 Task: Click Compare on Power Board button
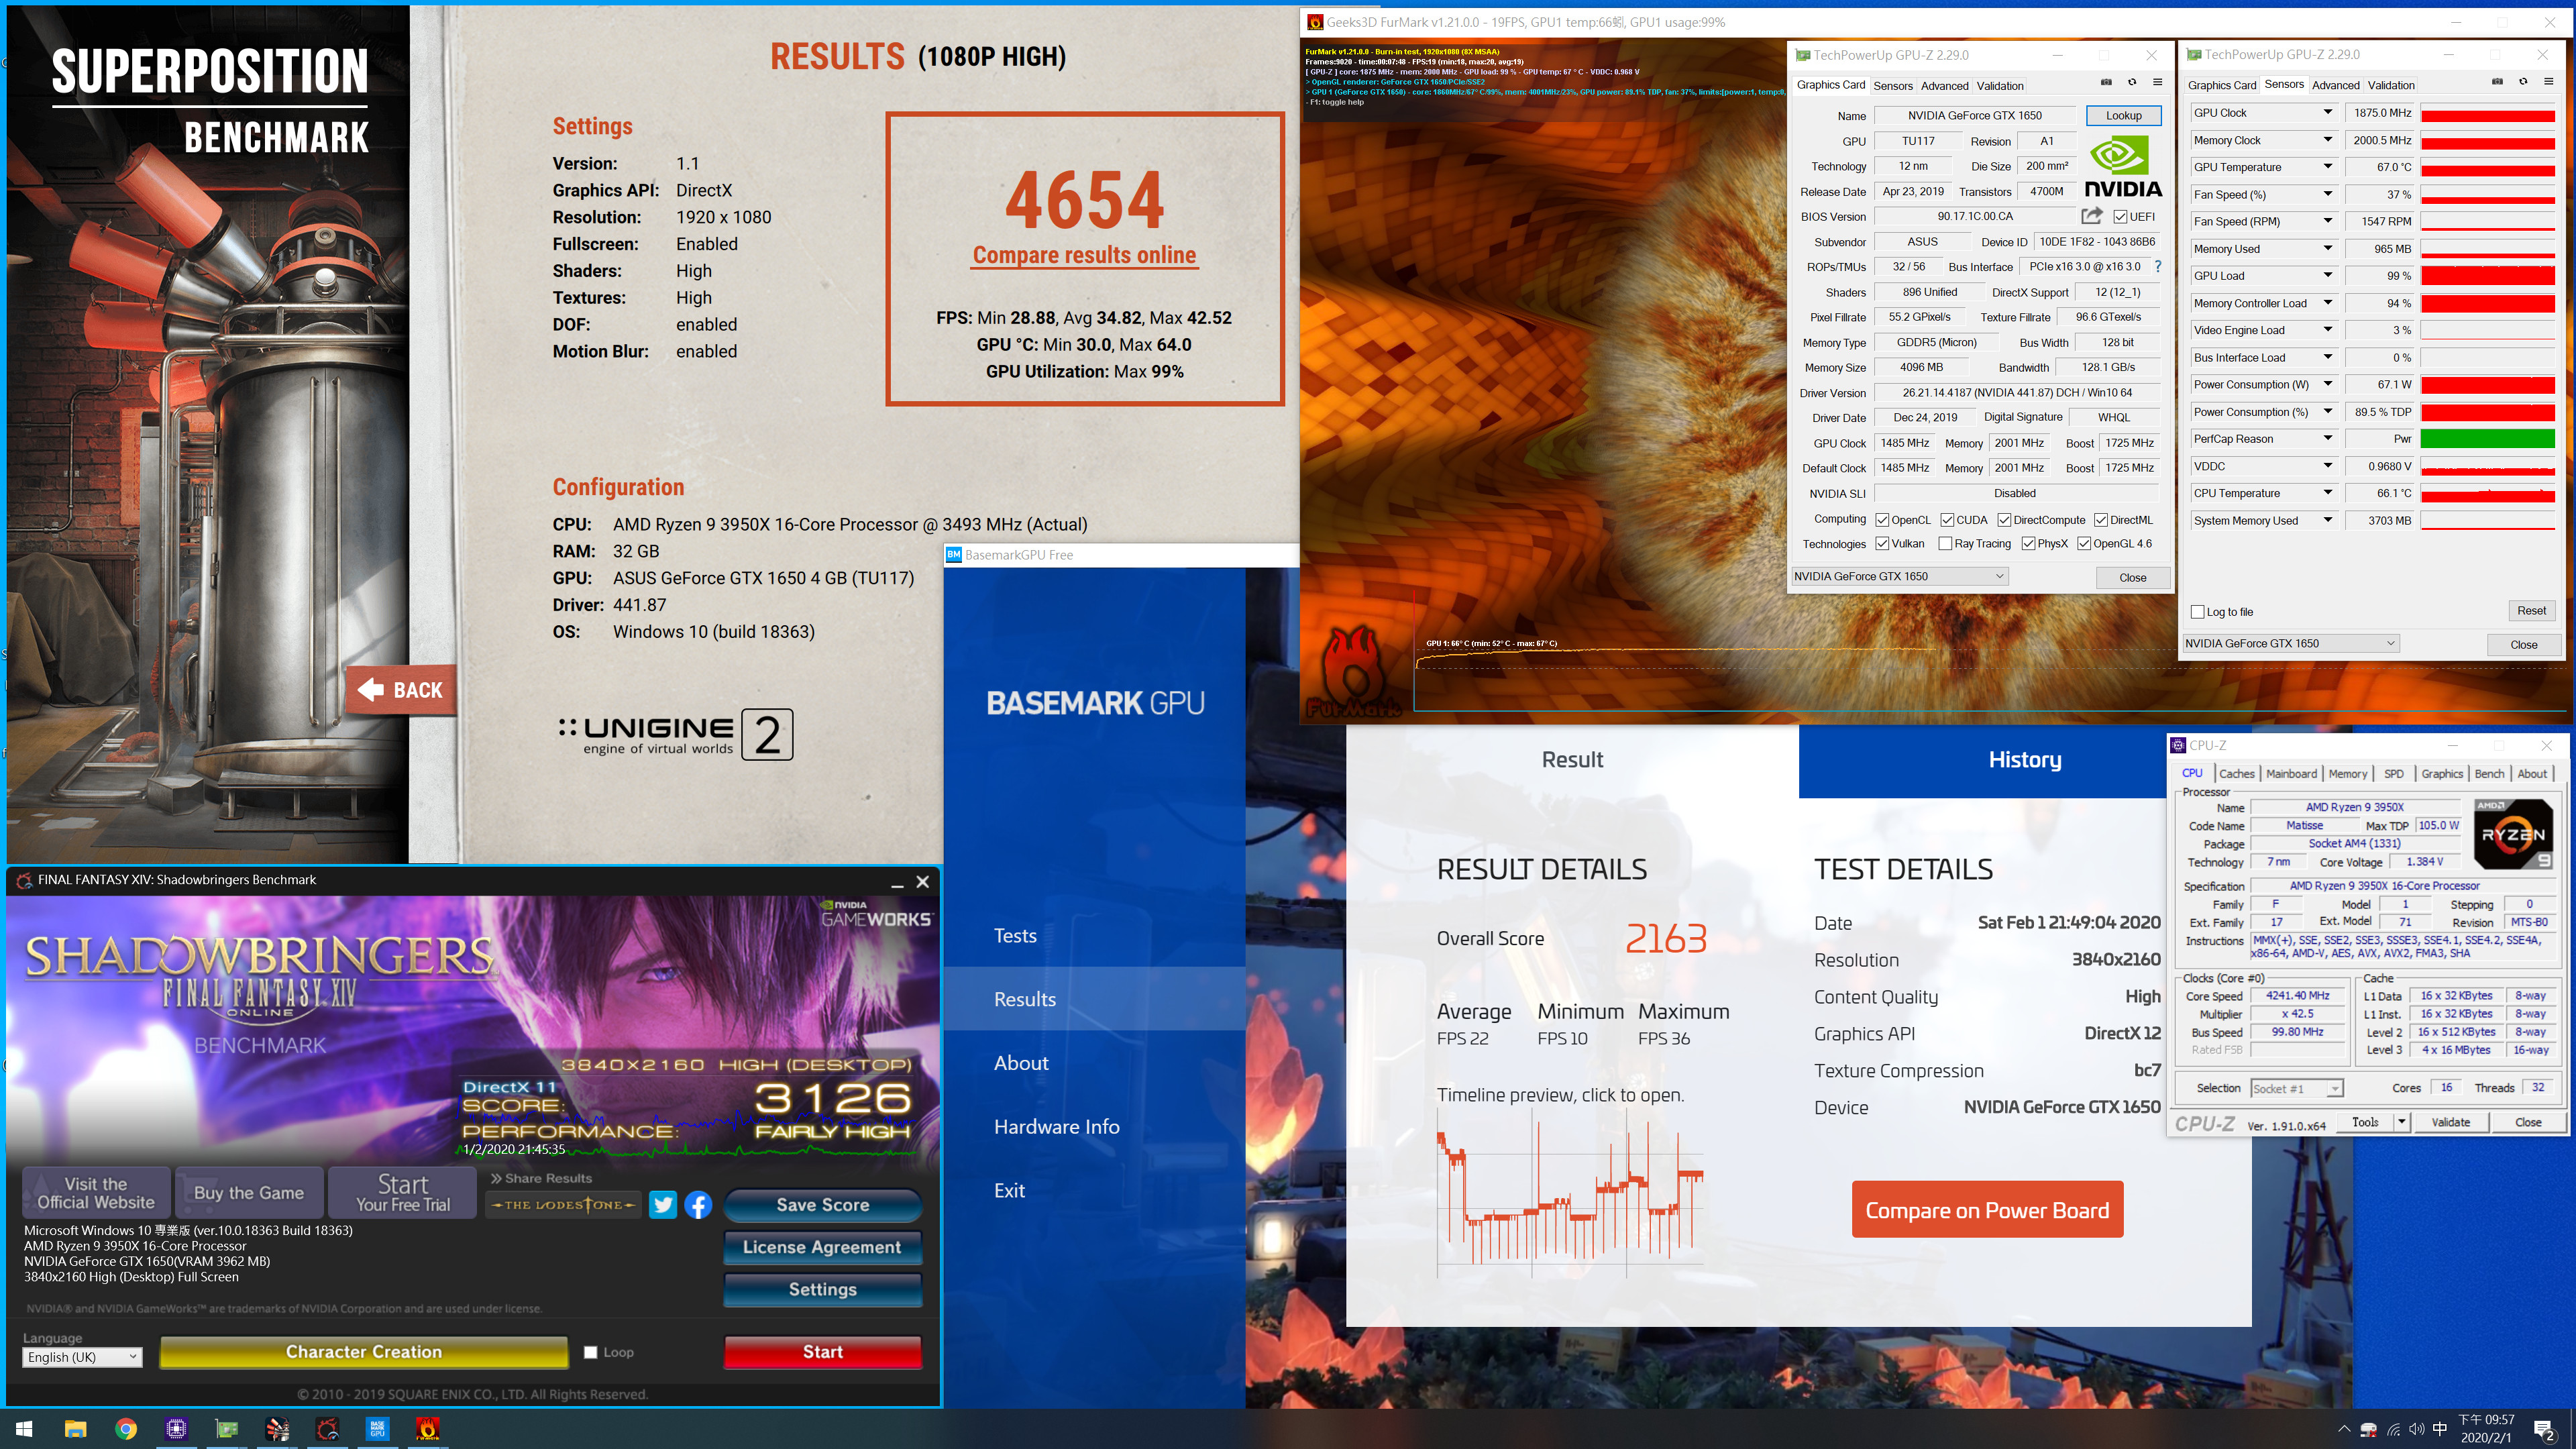tap(1987, 1210)
